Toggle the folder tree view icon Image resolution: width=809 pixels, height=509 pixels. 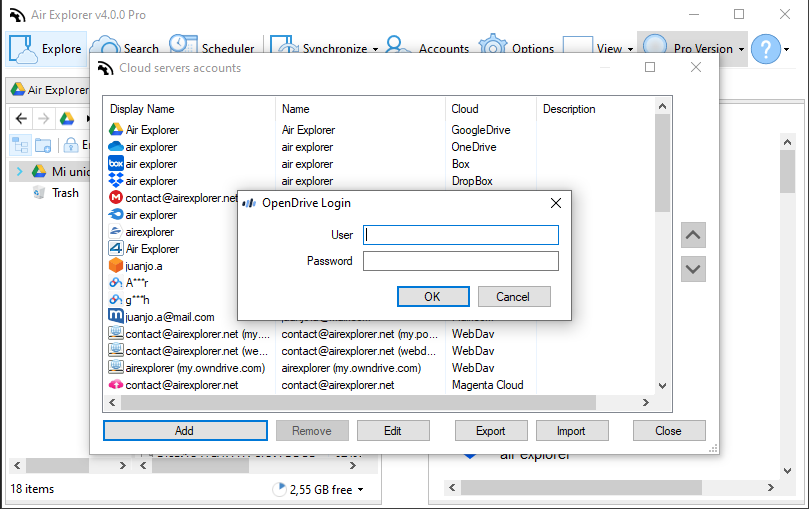(x=20, y=145)
